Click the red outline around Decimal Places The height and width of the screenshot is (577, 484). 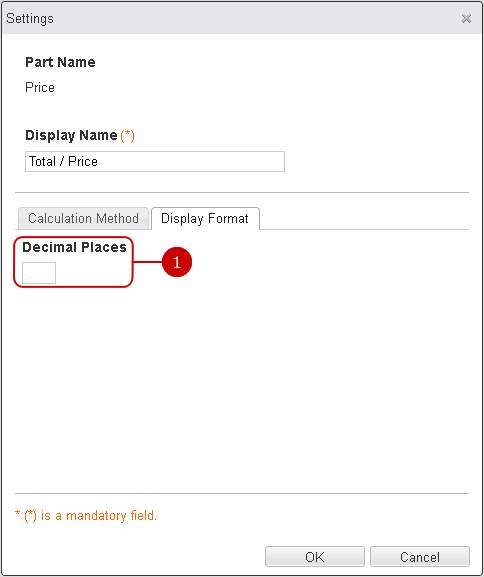pos(73,237)
